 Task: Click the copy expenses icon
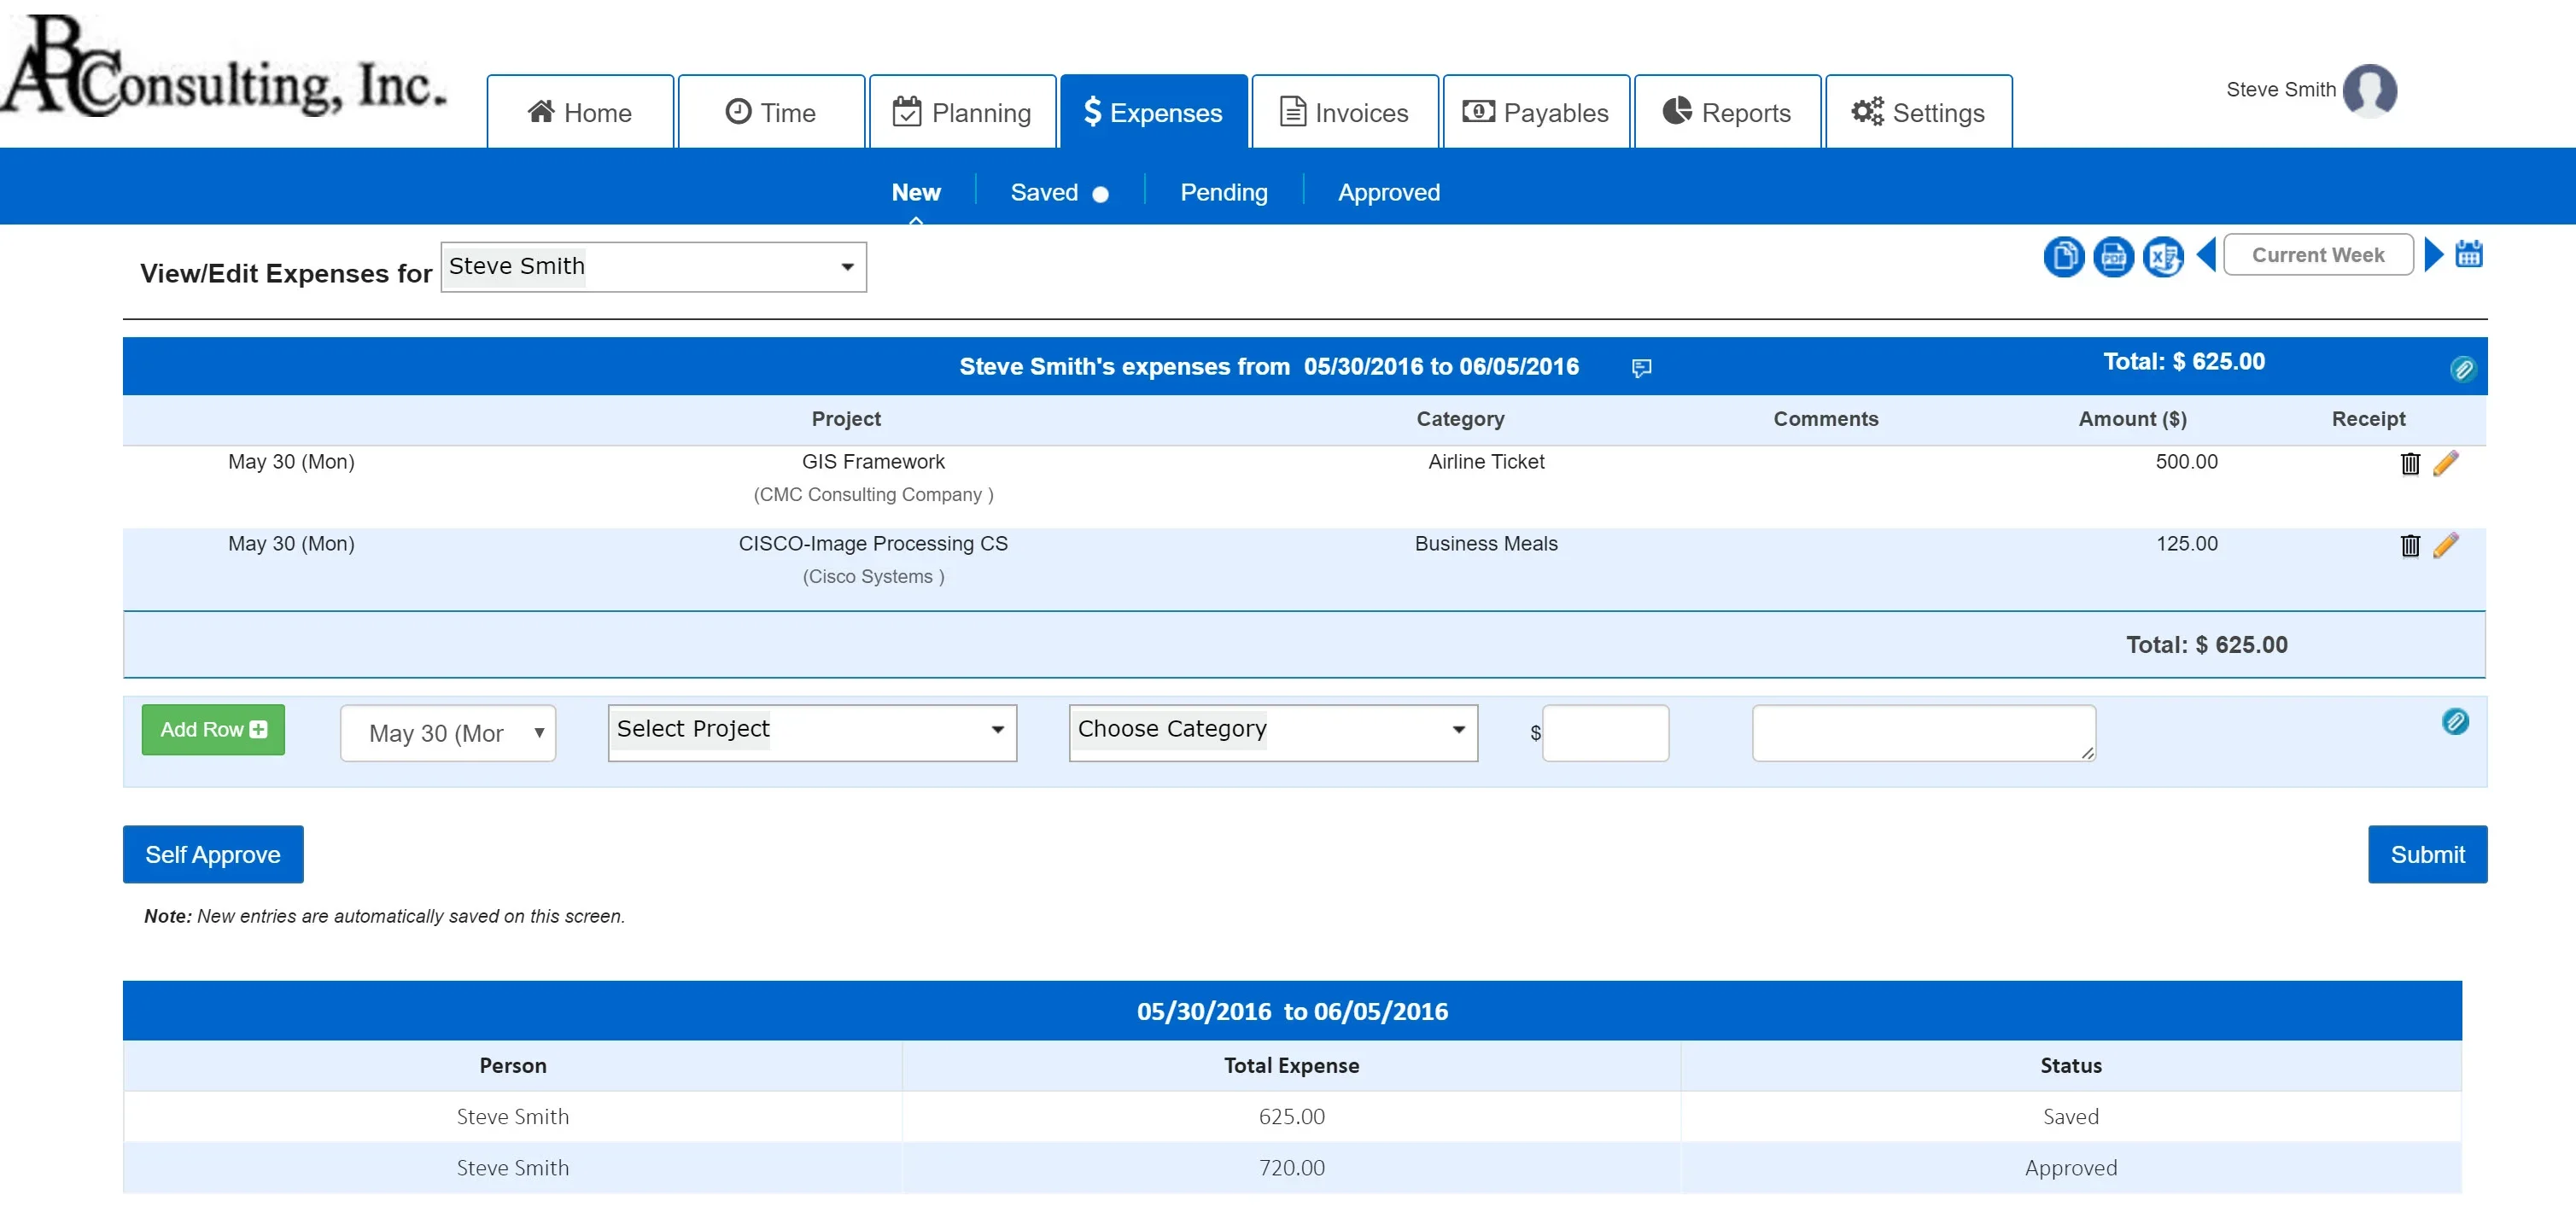[x=2063, y=257]
